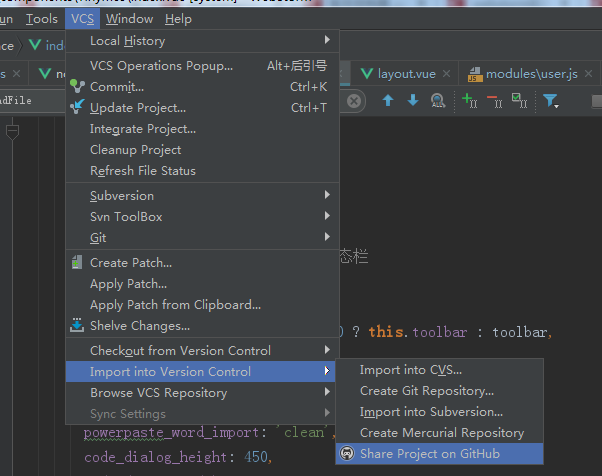Unselect occurrence icon with red minus
The height and width of the screenshot is (476, 602).
click(495, 101)
